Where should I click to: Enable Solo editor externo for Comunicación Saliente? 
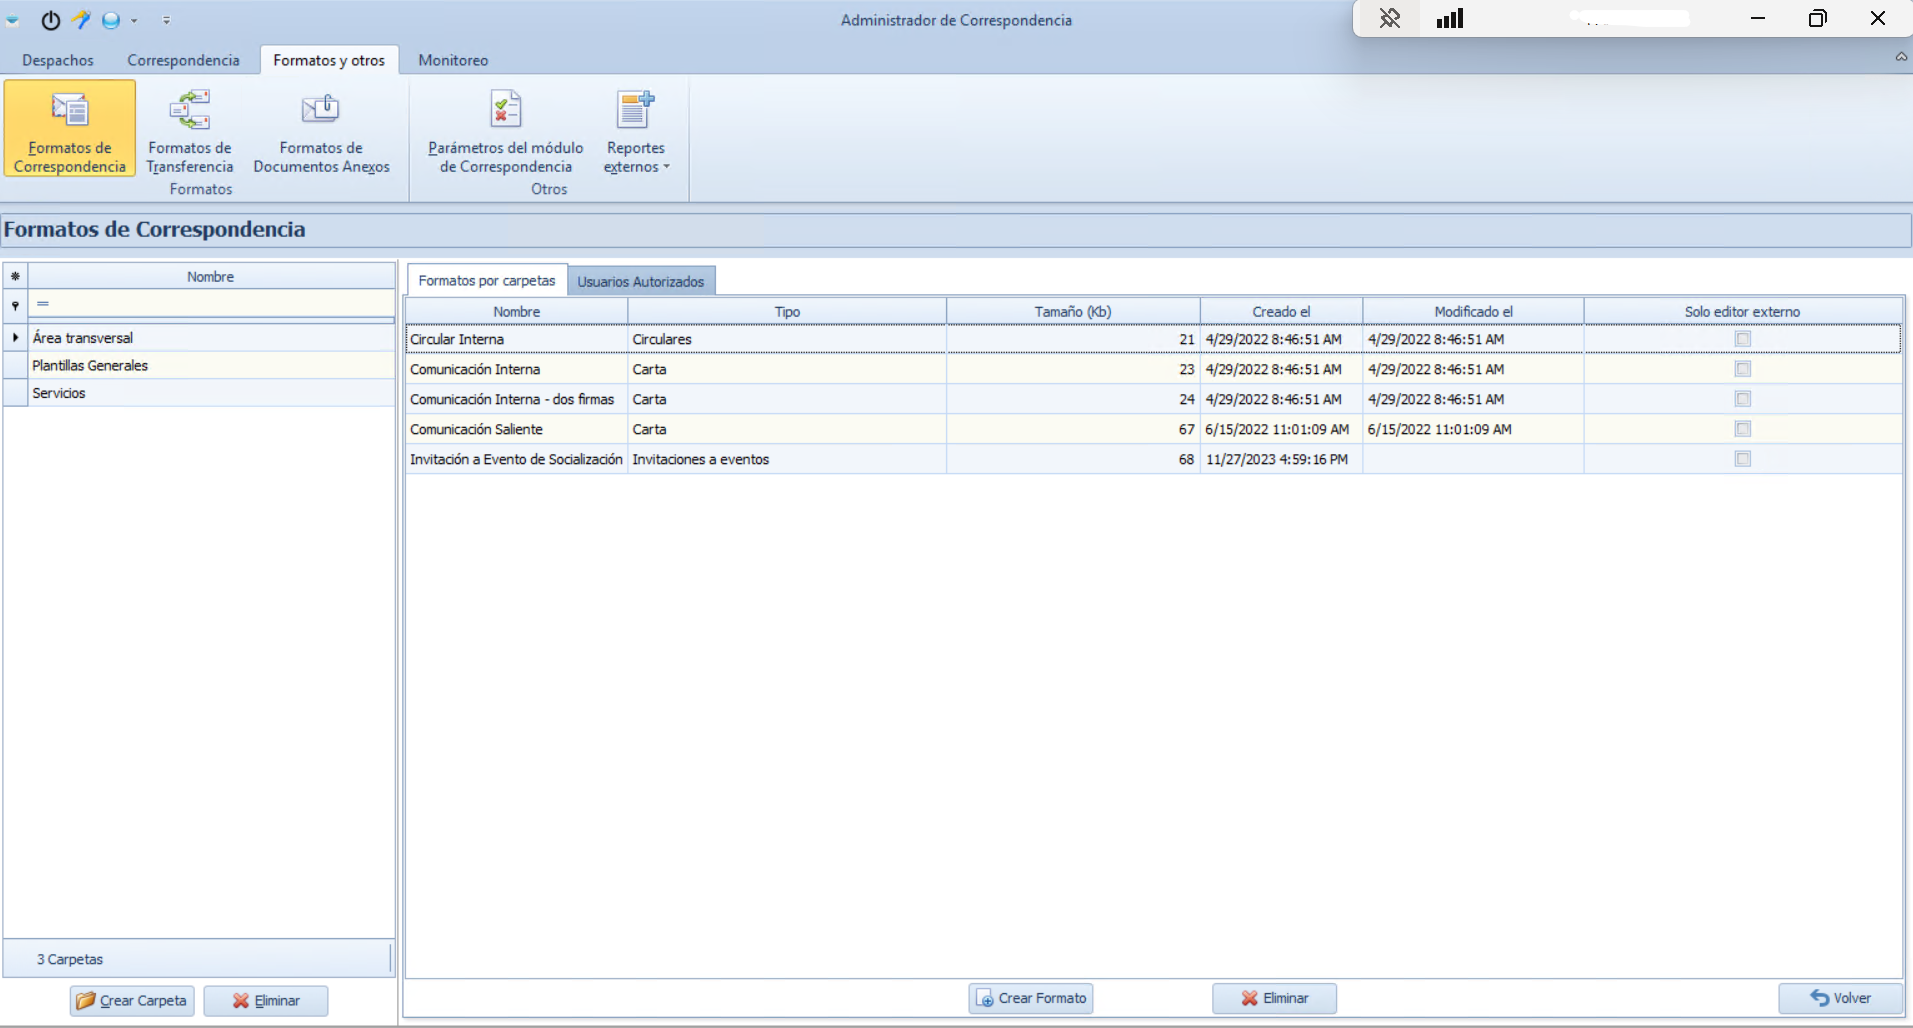1742,429
